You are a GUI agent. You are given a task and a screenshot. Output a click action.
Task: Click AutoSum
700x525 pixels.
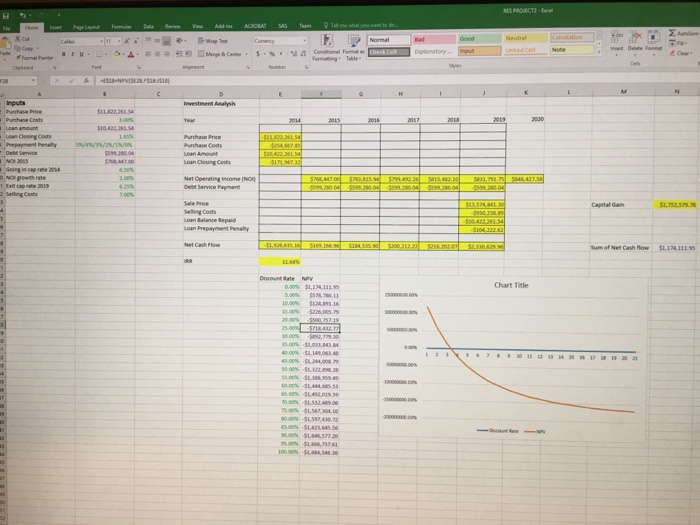pos(684,33)
